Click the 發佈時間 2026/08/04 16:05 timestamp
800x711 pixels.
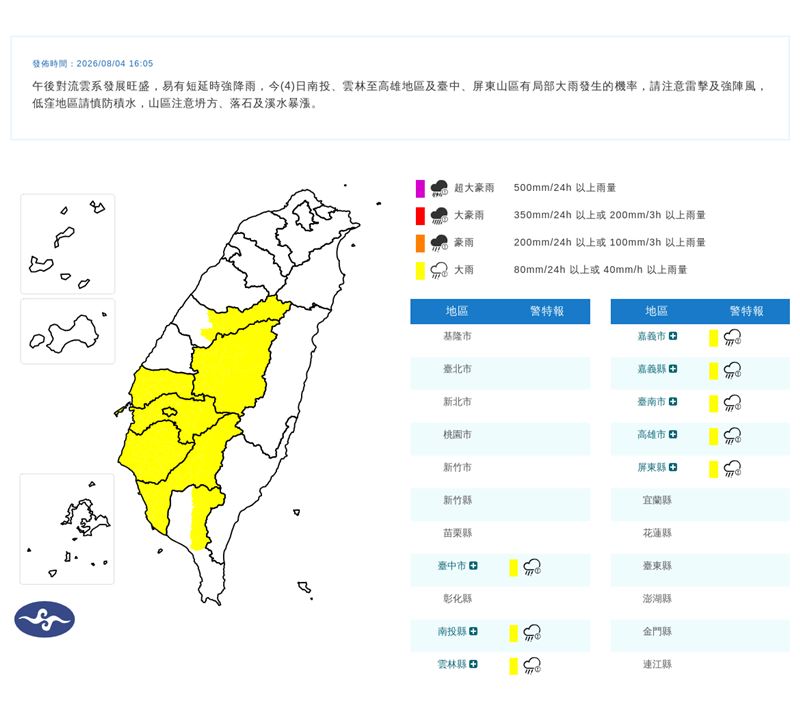pos(92,63)
